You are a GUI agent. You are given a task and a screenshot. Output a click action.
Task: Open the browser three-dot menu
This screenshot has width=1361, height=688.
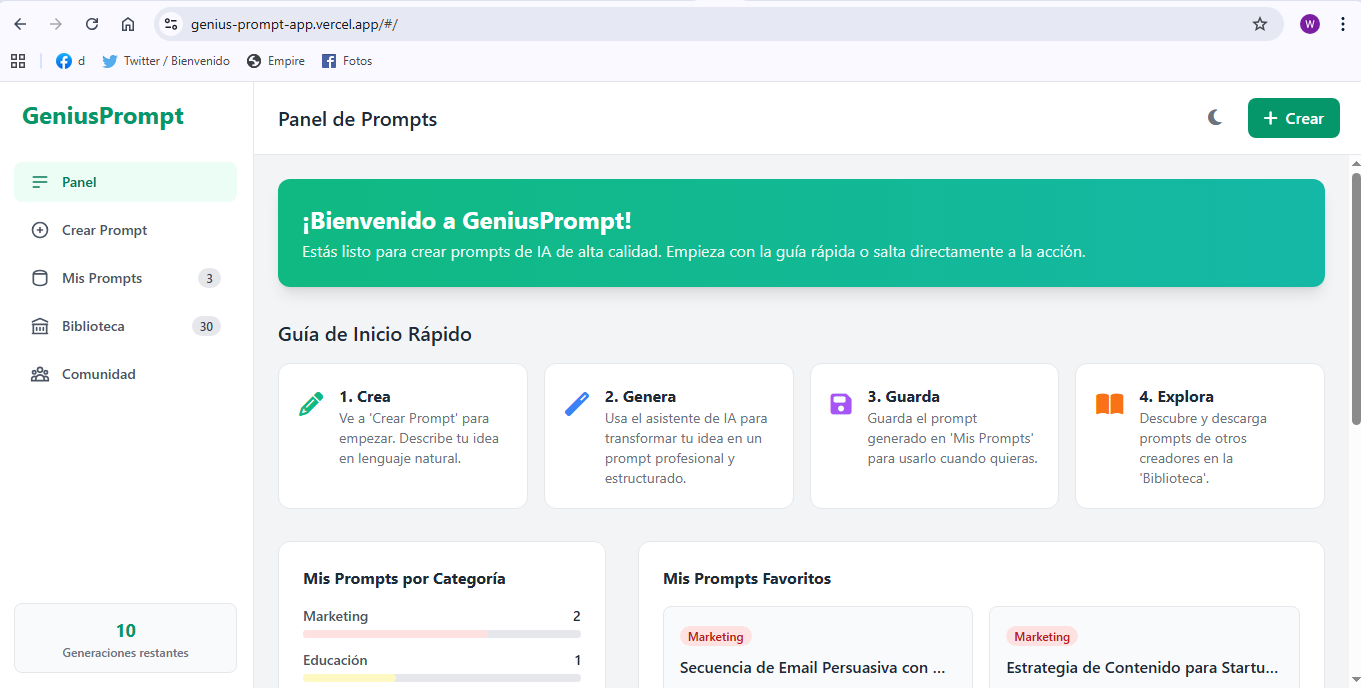click(x=1342, y=24)
